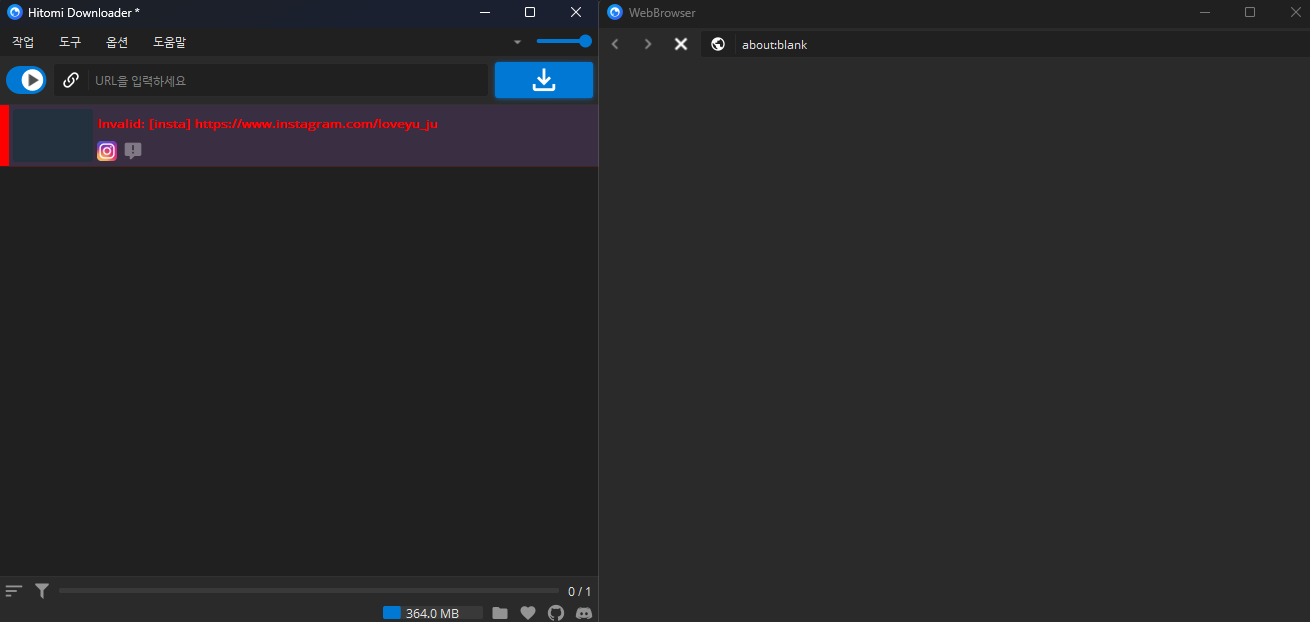The height and width of the screenshot is (622, 1310).
Task: Click the chain link icon beside the URL field
Action: tap(70, 79)
